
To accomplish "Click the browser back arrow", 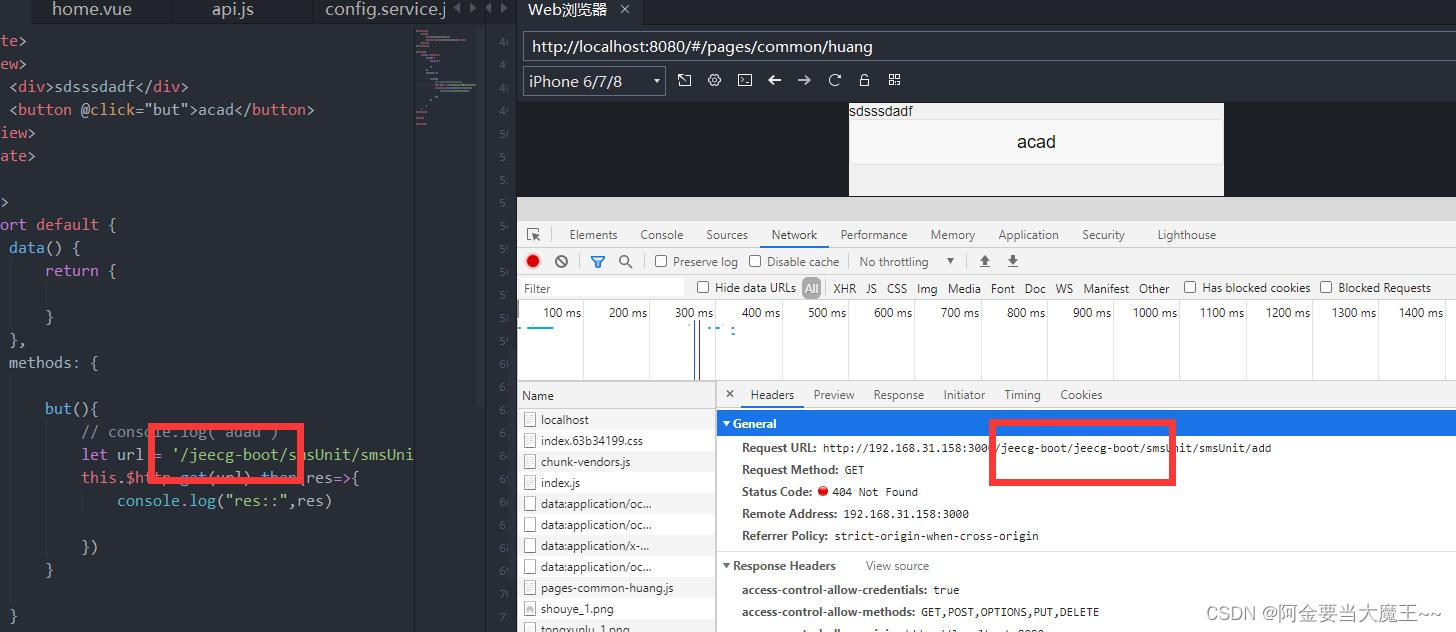I will 774,80.
